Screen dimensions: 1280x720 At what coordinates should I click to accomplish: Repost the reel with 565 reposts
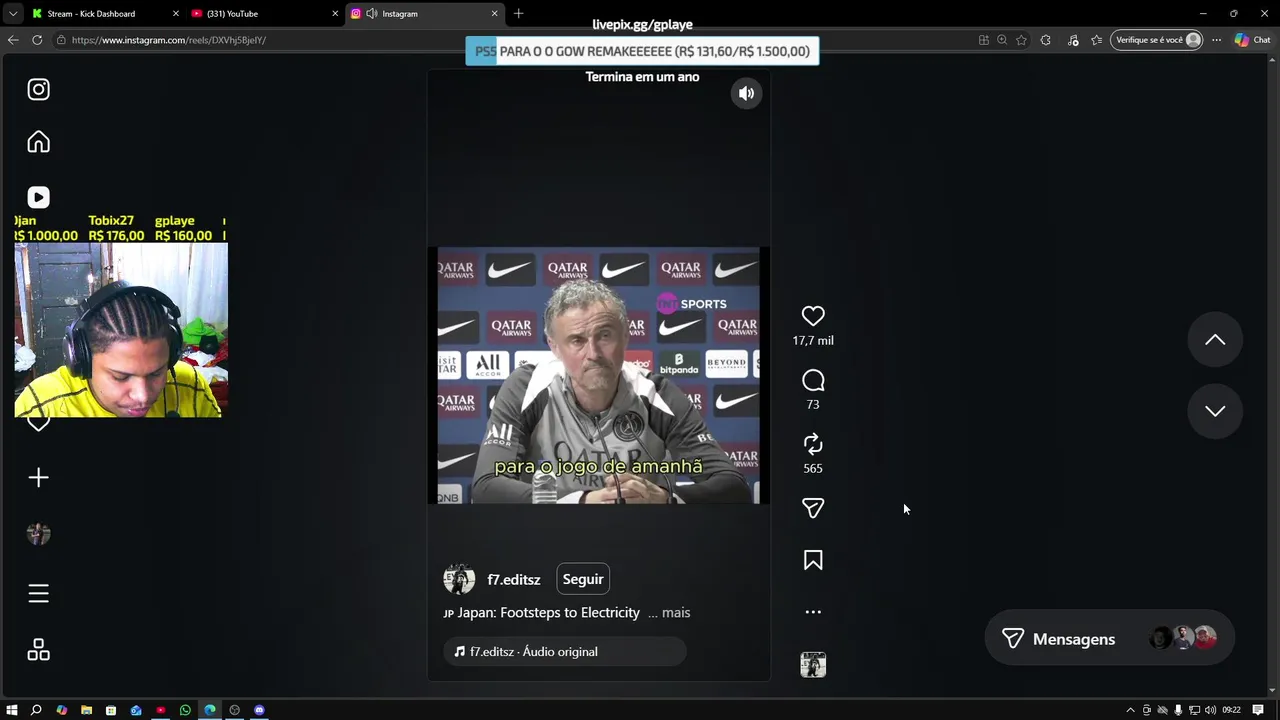coord(813,444)
